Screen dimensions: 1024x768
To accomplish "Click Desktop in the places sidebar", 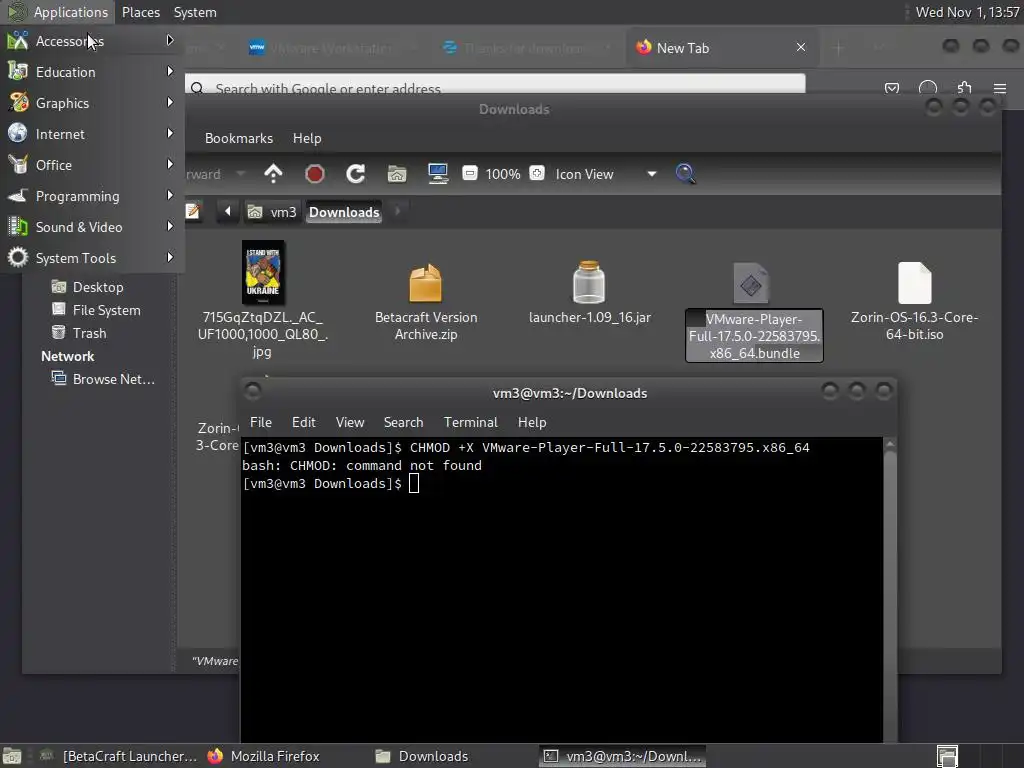I will [98, 287].
